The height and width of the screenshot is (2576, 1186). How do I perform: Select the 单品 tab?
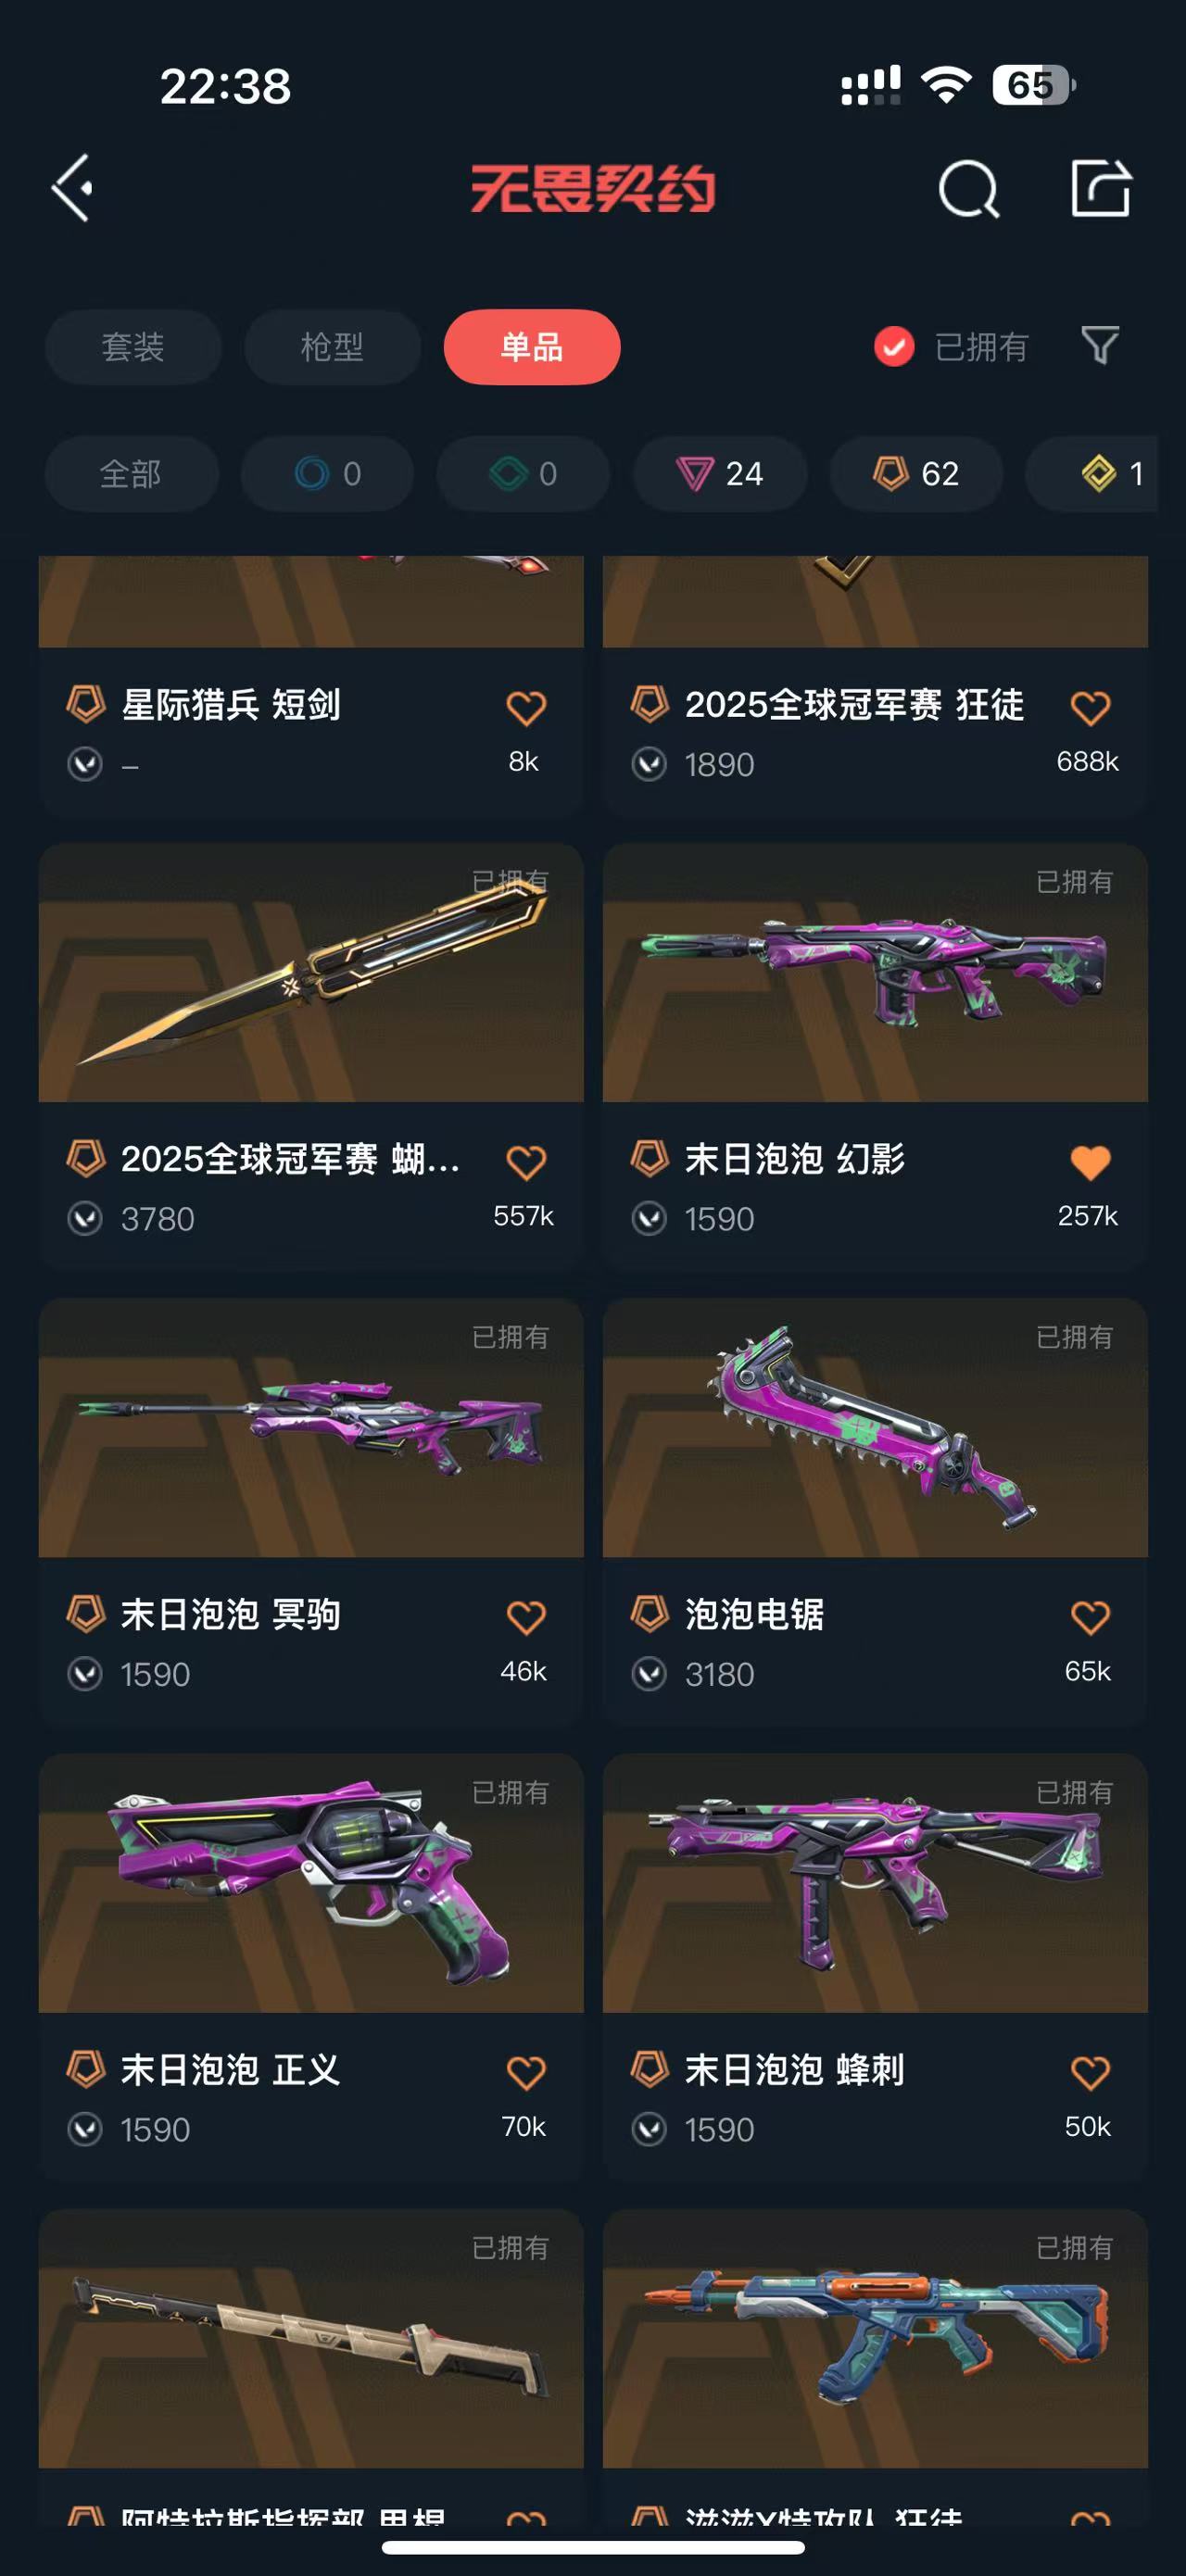point(532,347)
